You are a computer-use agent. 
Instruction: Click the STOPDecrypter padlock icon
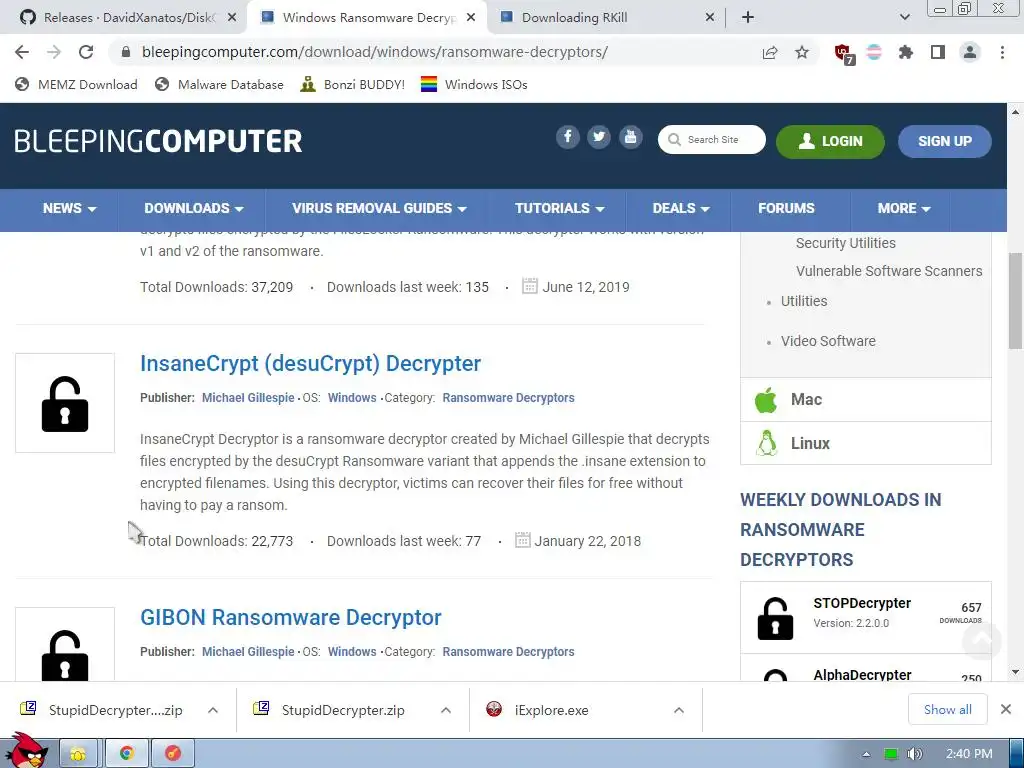click(775, 618)
